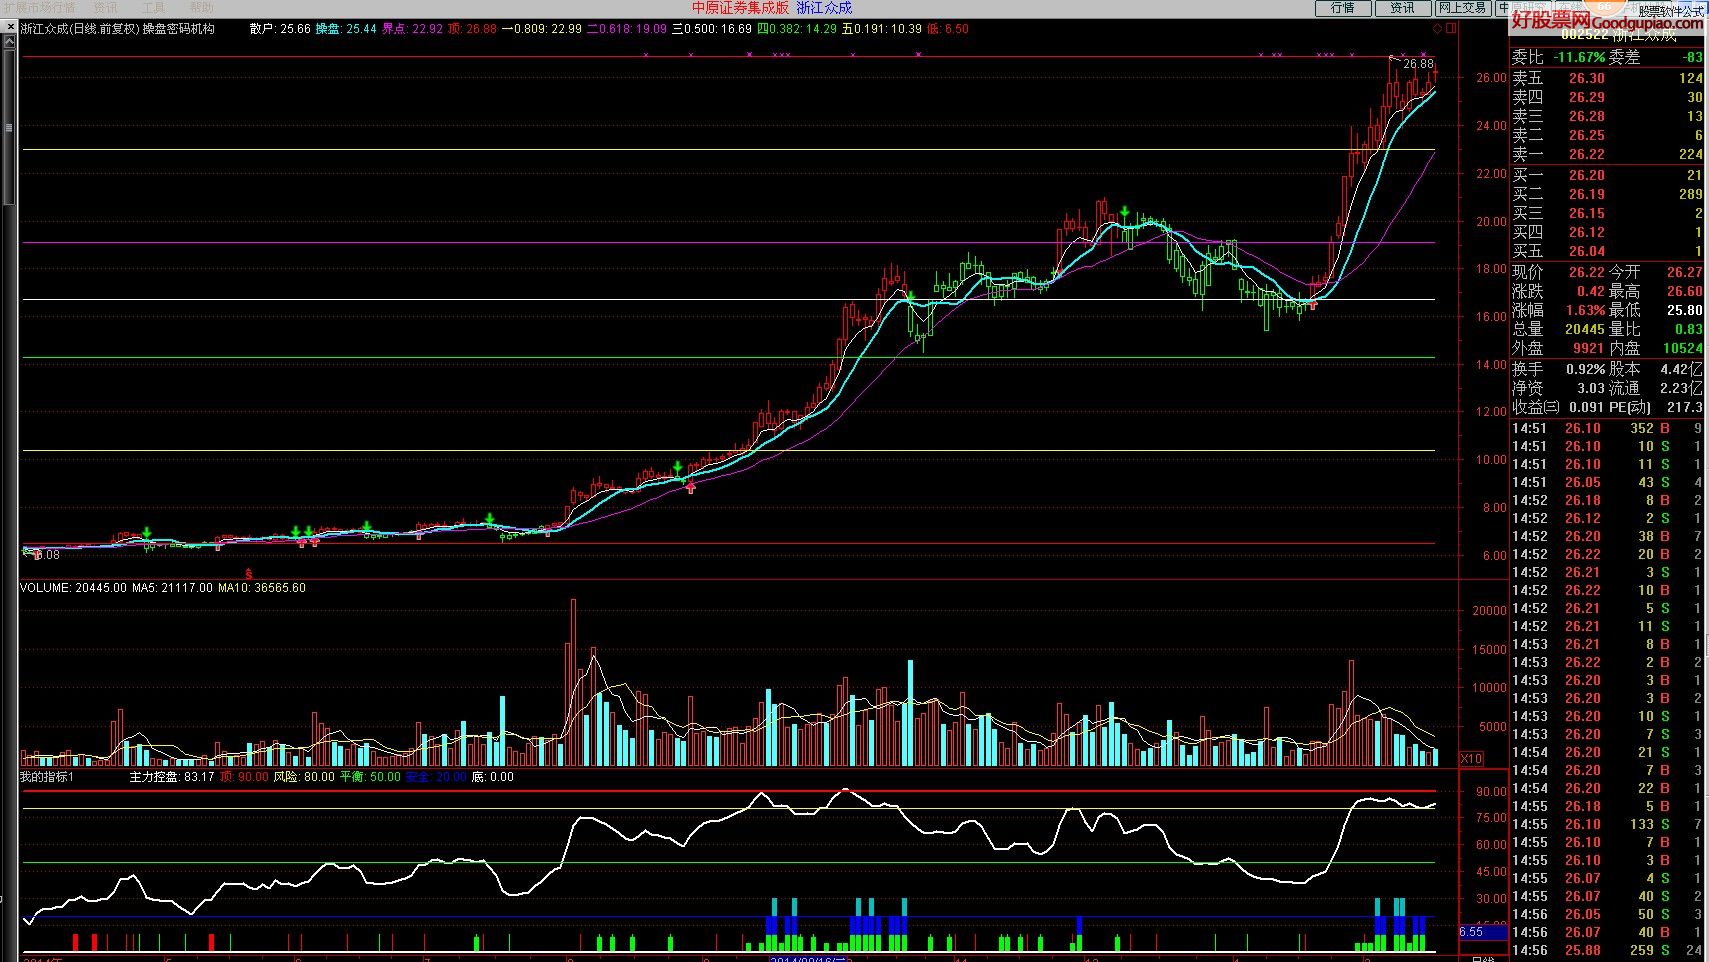Open the 工具 menu
The width and height of the screenshot is (1709, 962).
[x=153, y=7]
